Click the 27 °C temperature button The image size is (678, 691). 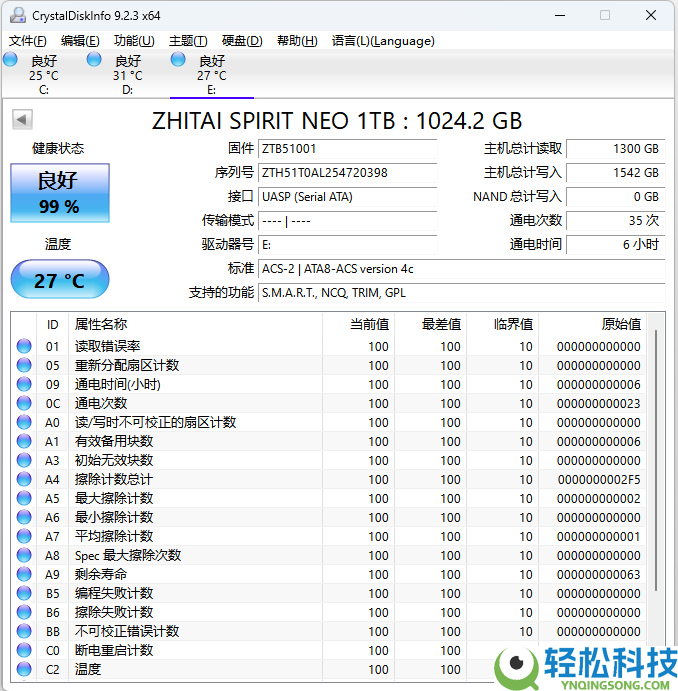(x=60, y=279)
